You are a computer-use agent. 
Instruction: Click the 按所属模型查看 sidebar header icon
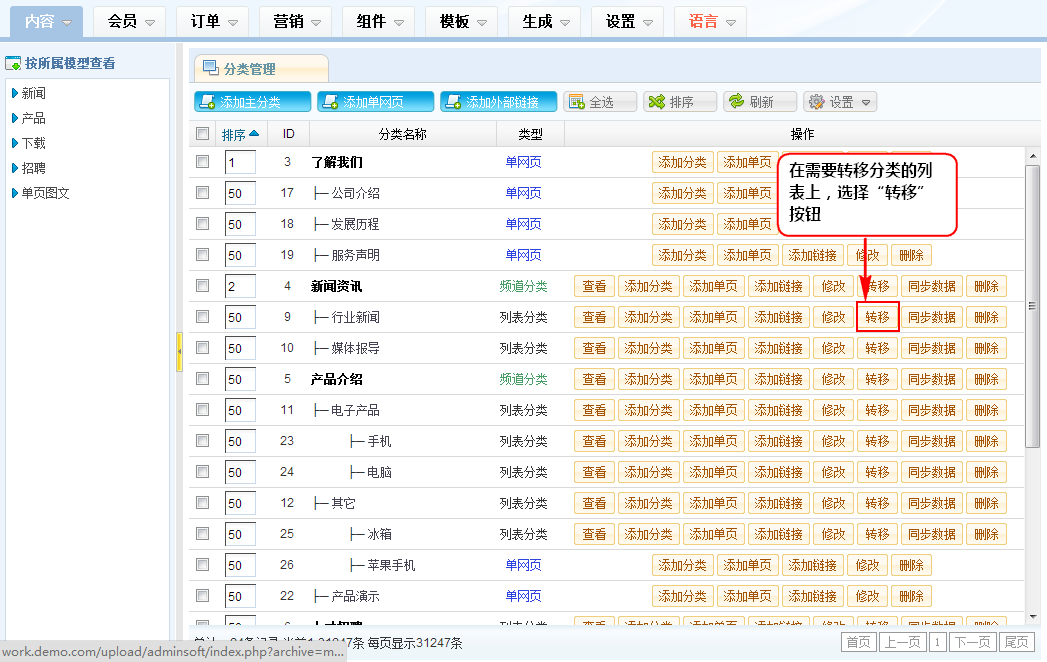[13, 63]
